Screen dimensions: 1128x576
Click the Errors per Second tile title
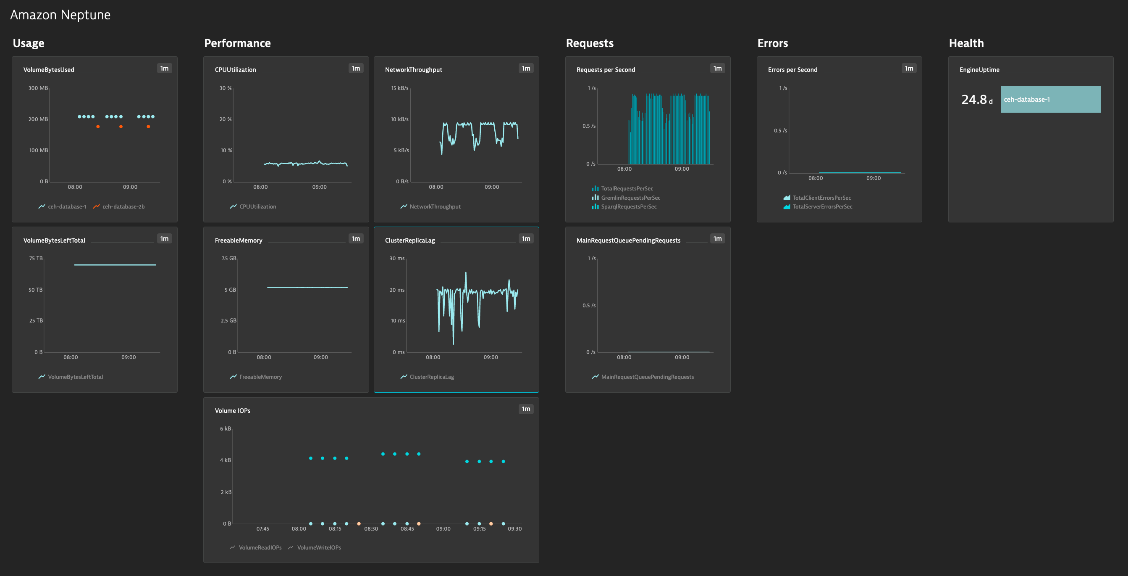793,70
